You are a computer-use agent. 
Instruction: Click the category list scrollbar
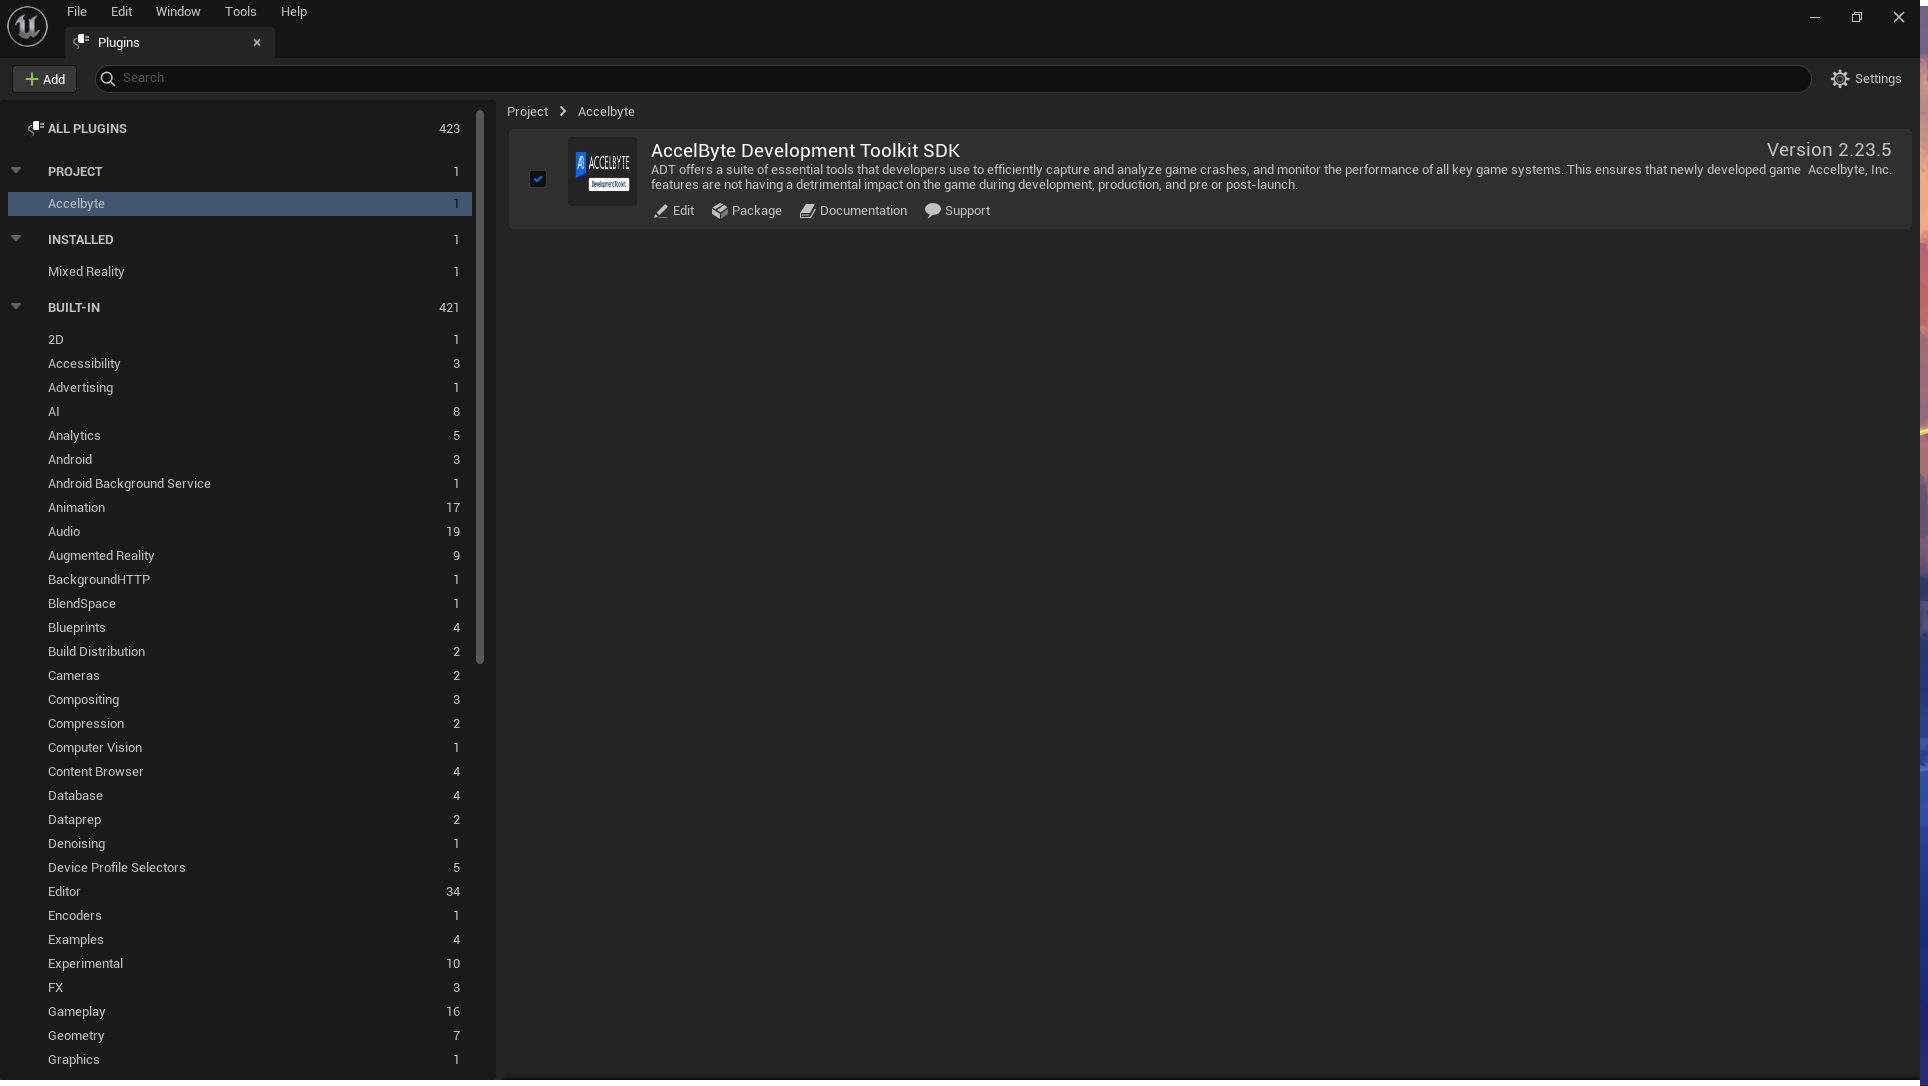click(480, 386)
